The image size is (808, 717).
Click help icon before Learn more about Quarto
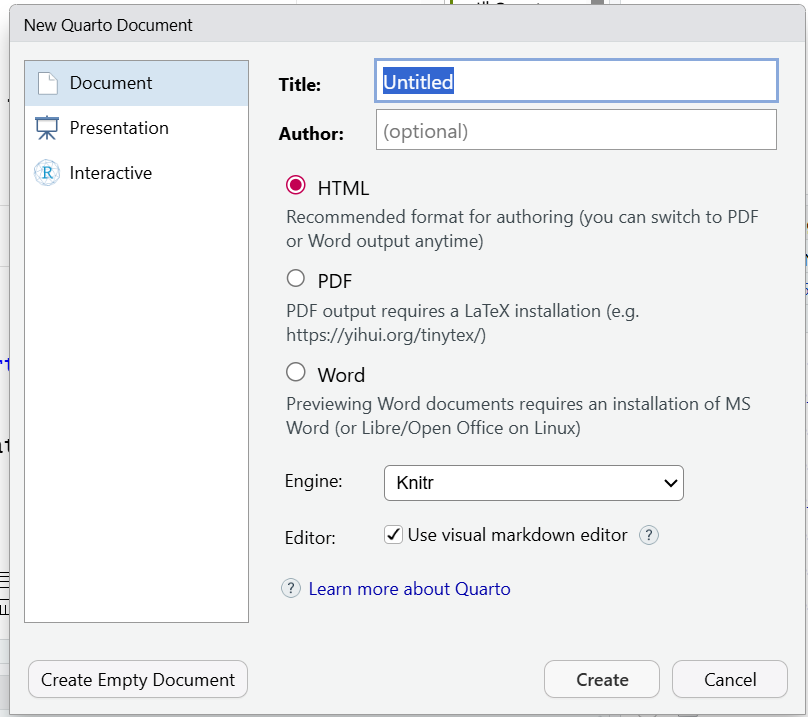click(x=291, y=588)
